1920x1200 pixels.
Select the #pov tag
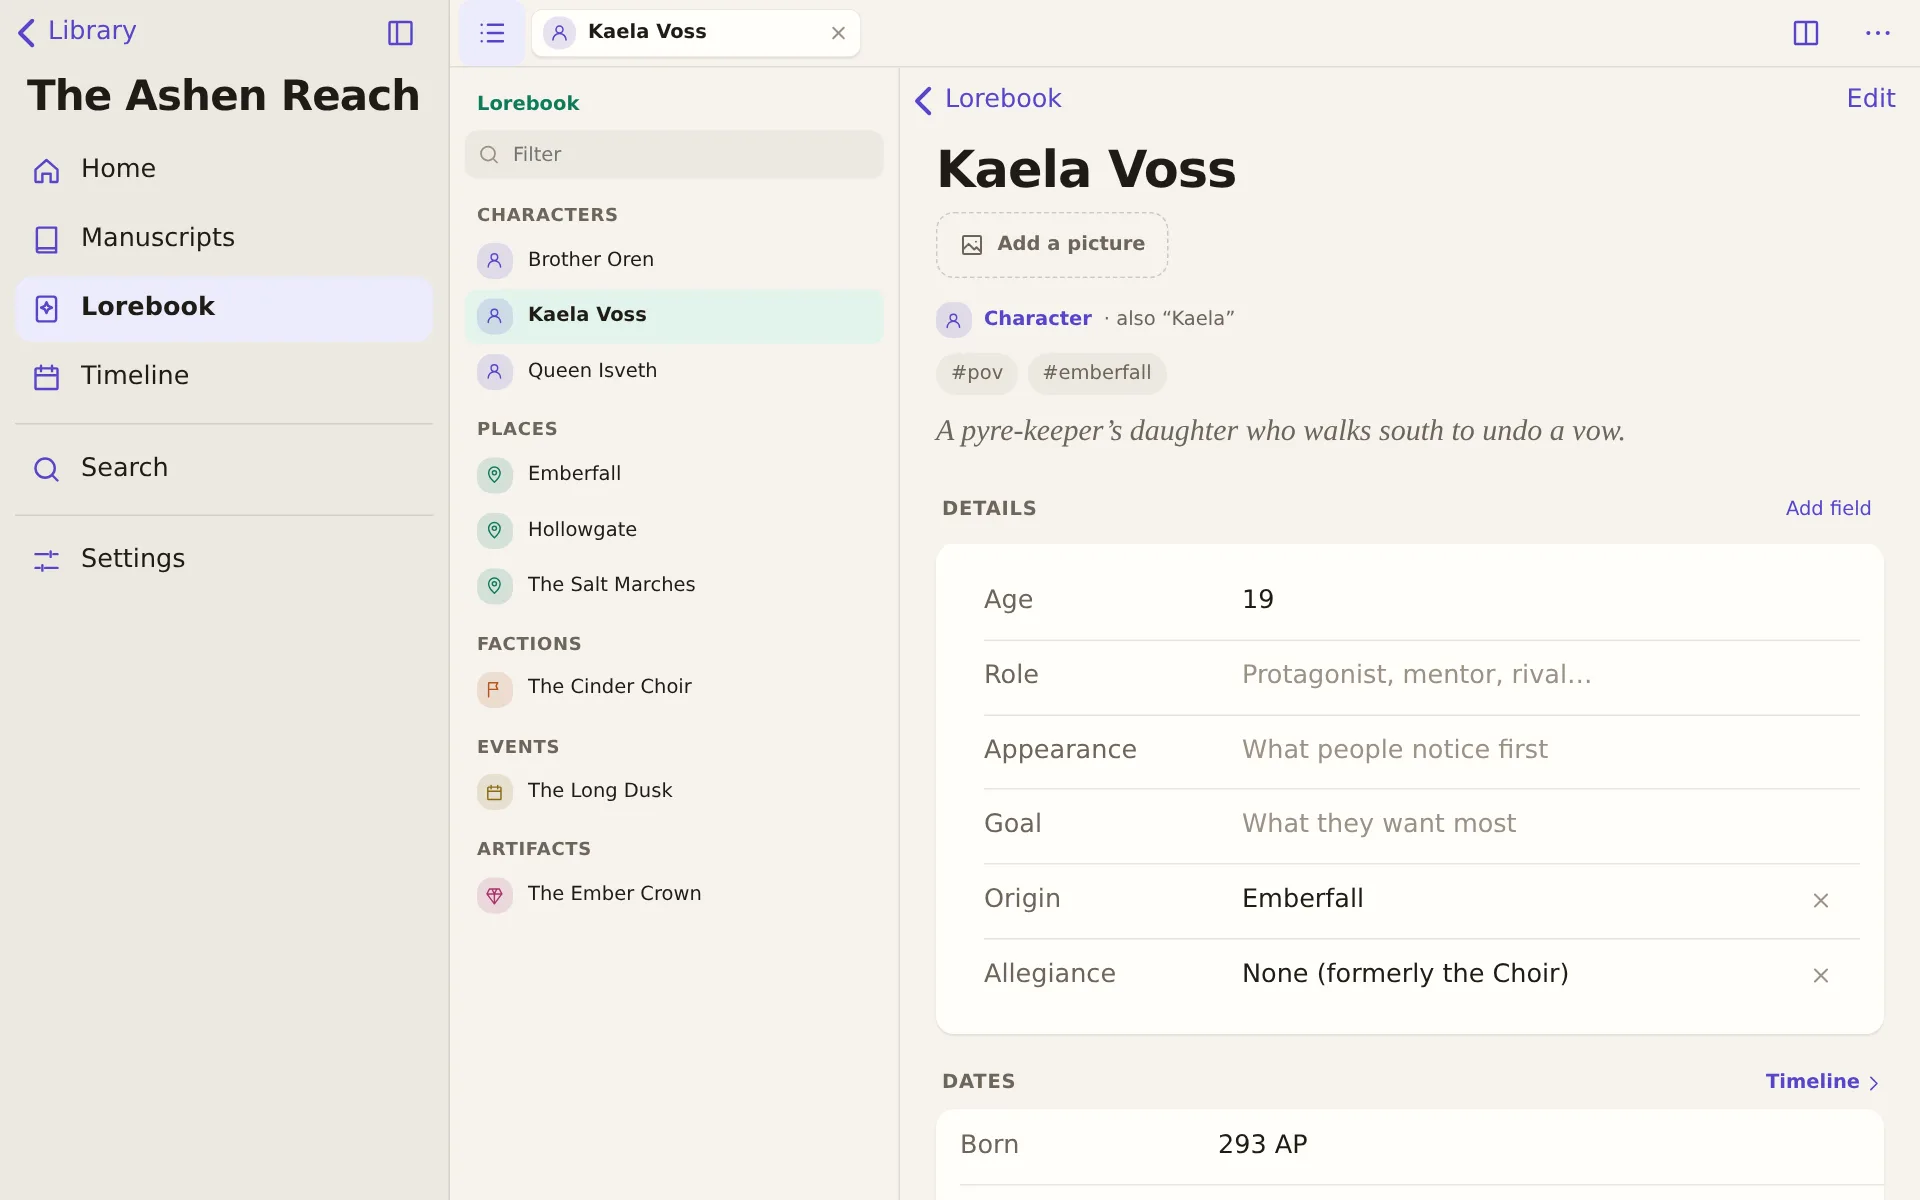click(977, 373)
